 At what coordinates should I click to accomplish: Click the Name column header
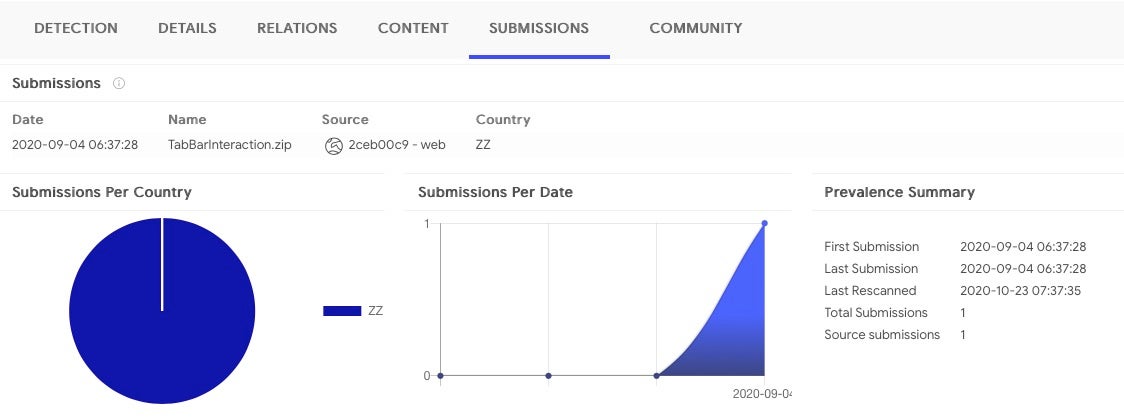click(187, 119)
